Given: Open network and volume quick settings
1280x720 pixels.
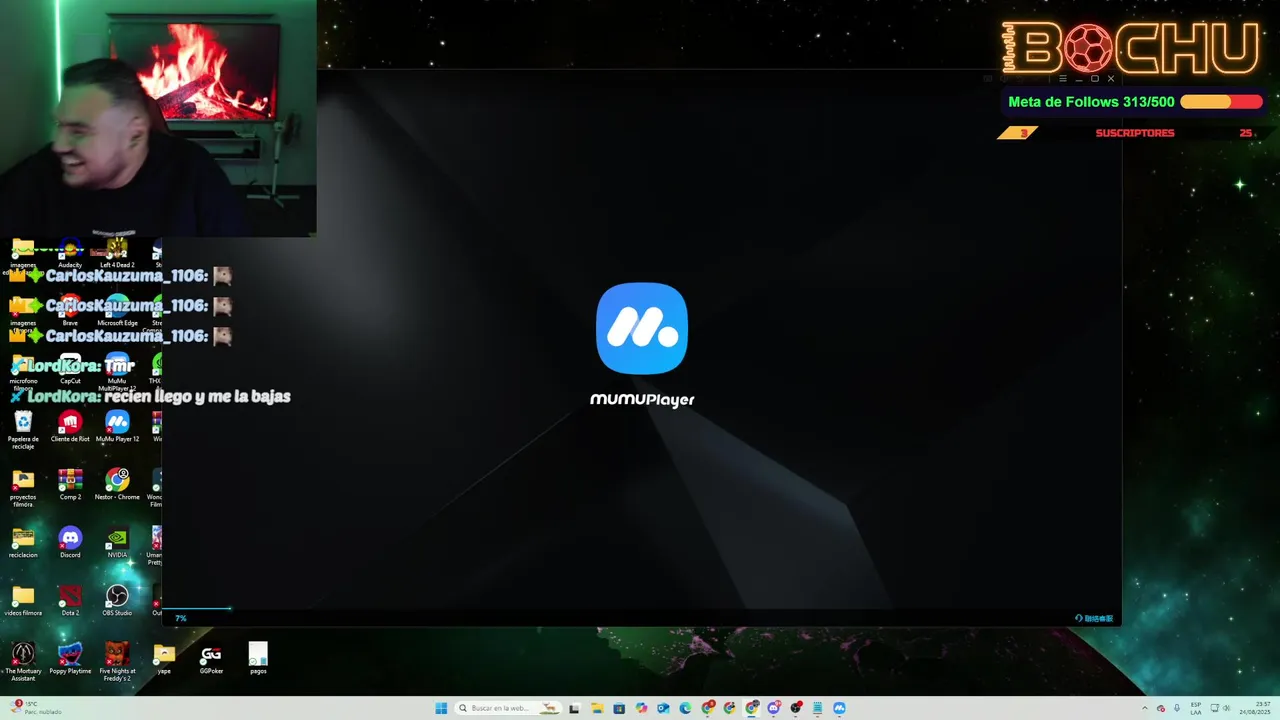Looking at the screenshot, I should click(1220, 708).
